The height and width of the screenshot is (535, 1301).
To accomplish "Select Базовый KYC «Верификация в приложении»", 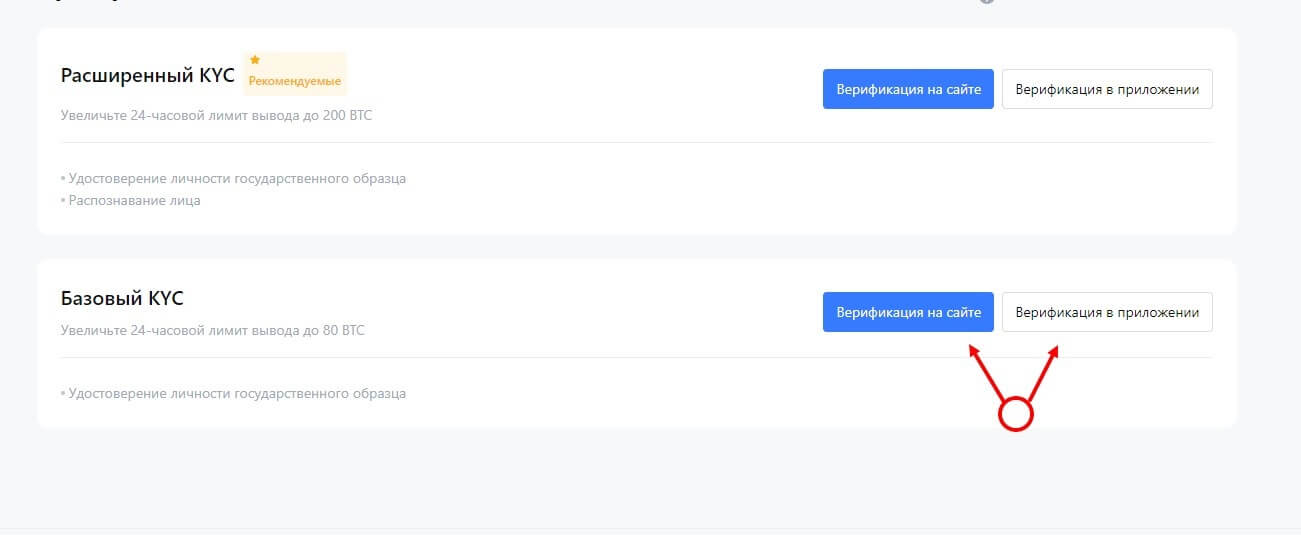I will click(x=1107, y=312).
